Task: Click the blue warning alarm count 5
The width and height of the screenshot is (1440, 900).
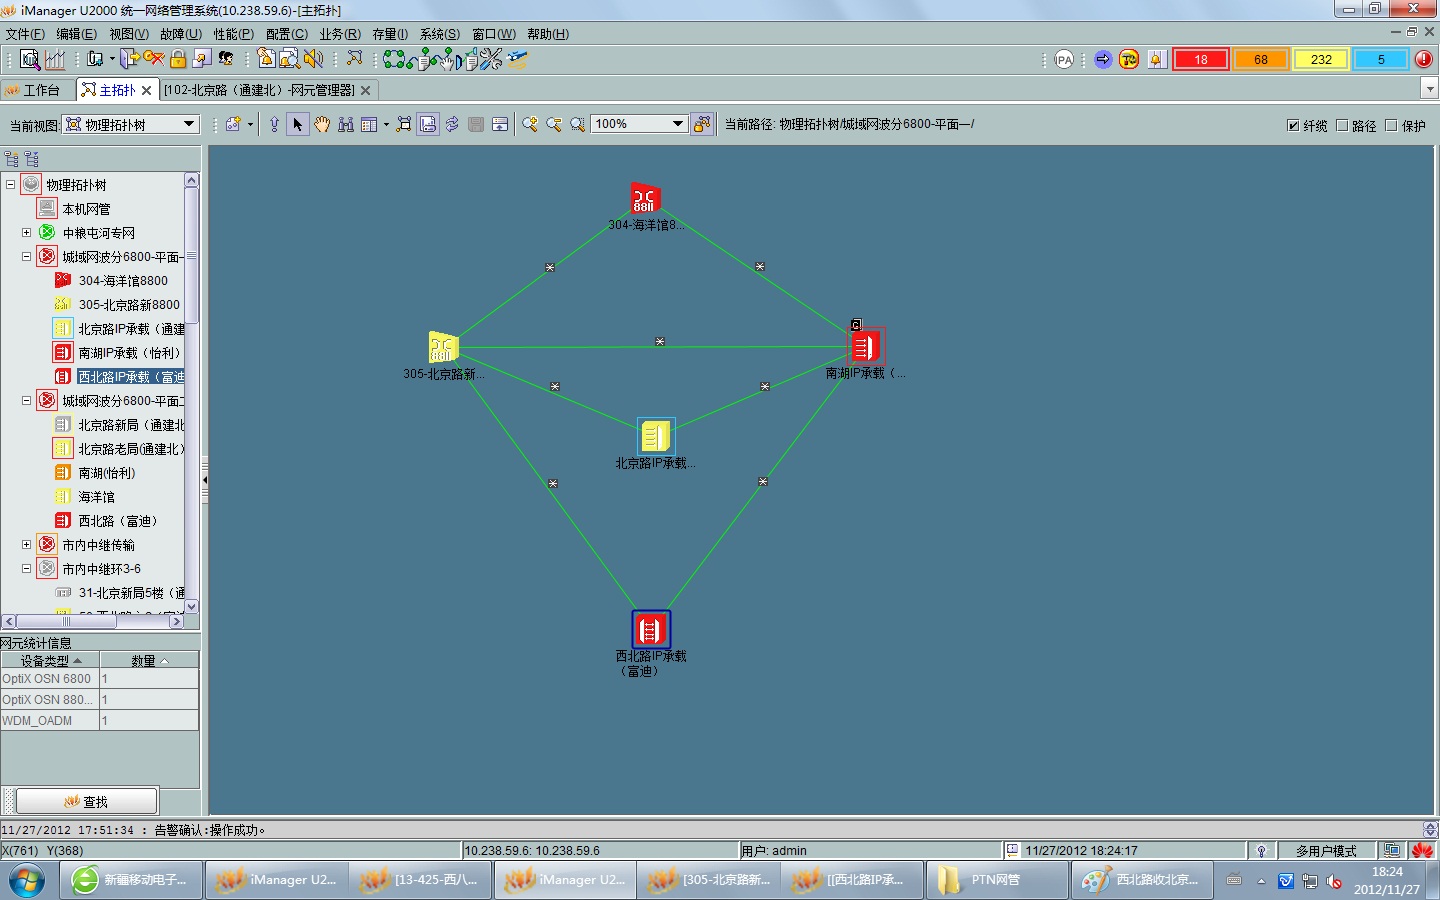Action: point(1381,59)
